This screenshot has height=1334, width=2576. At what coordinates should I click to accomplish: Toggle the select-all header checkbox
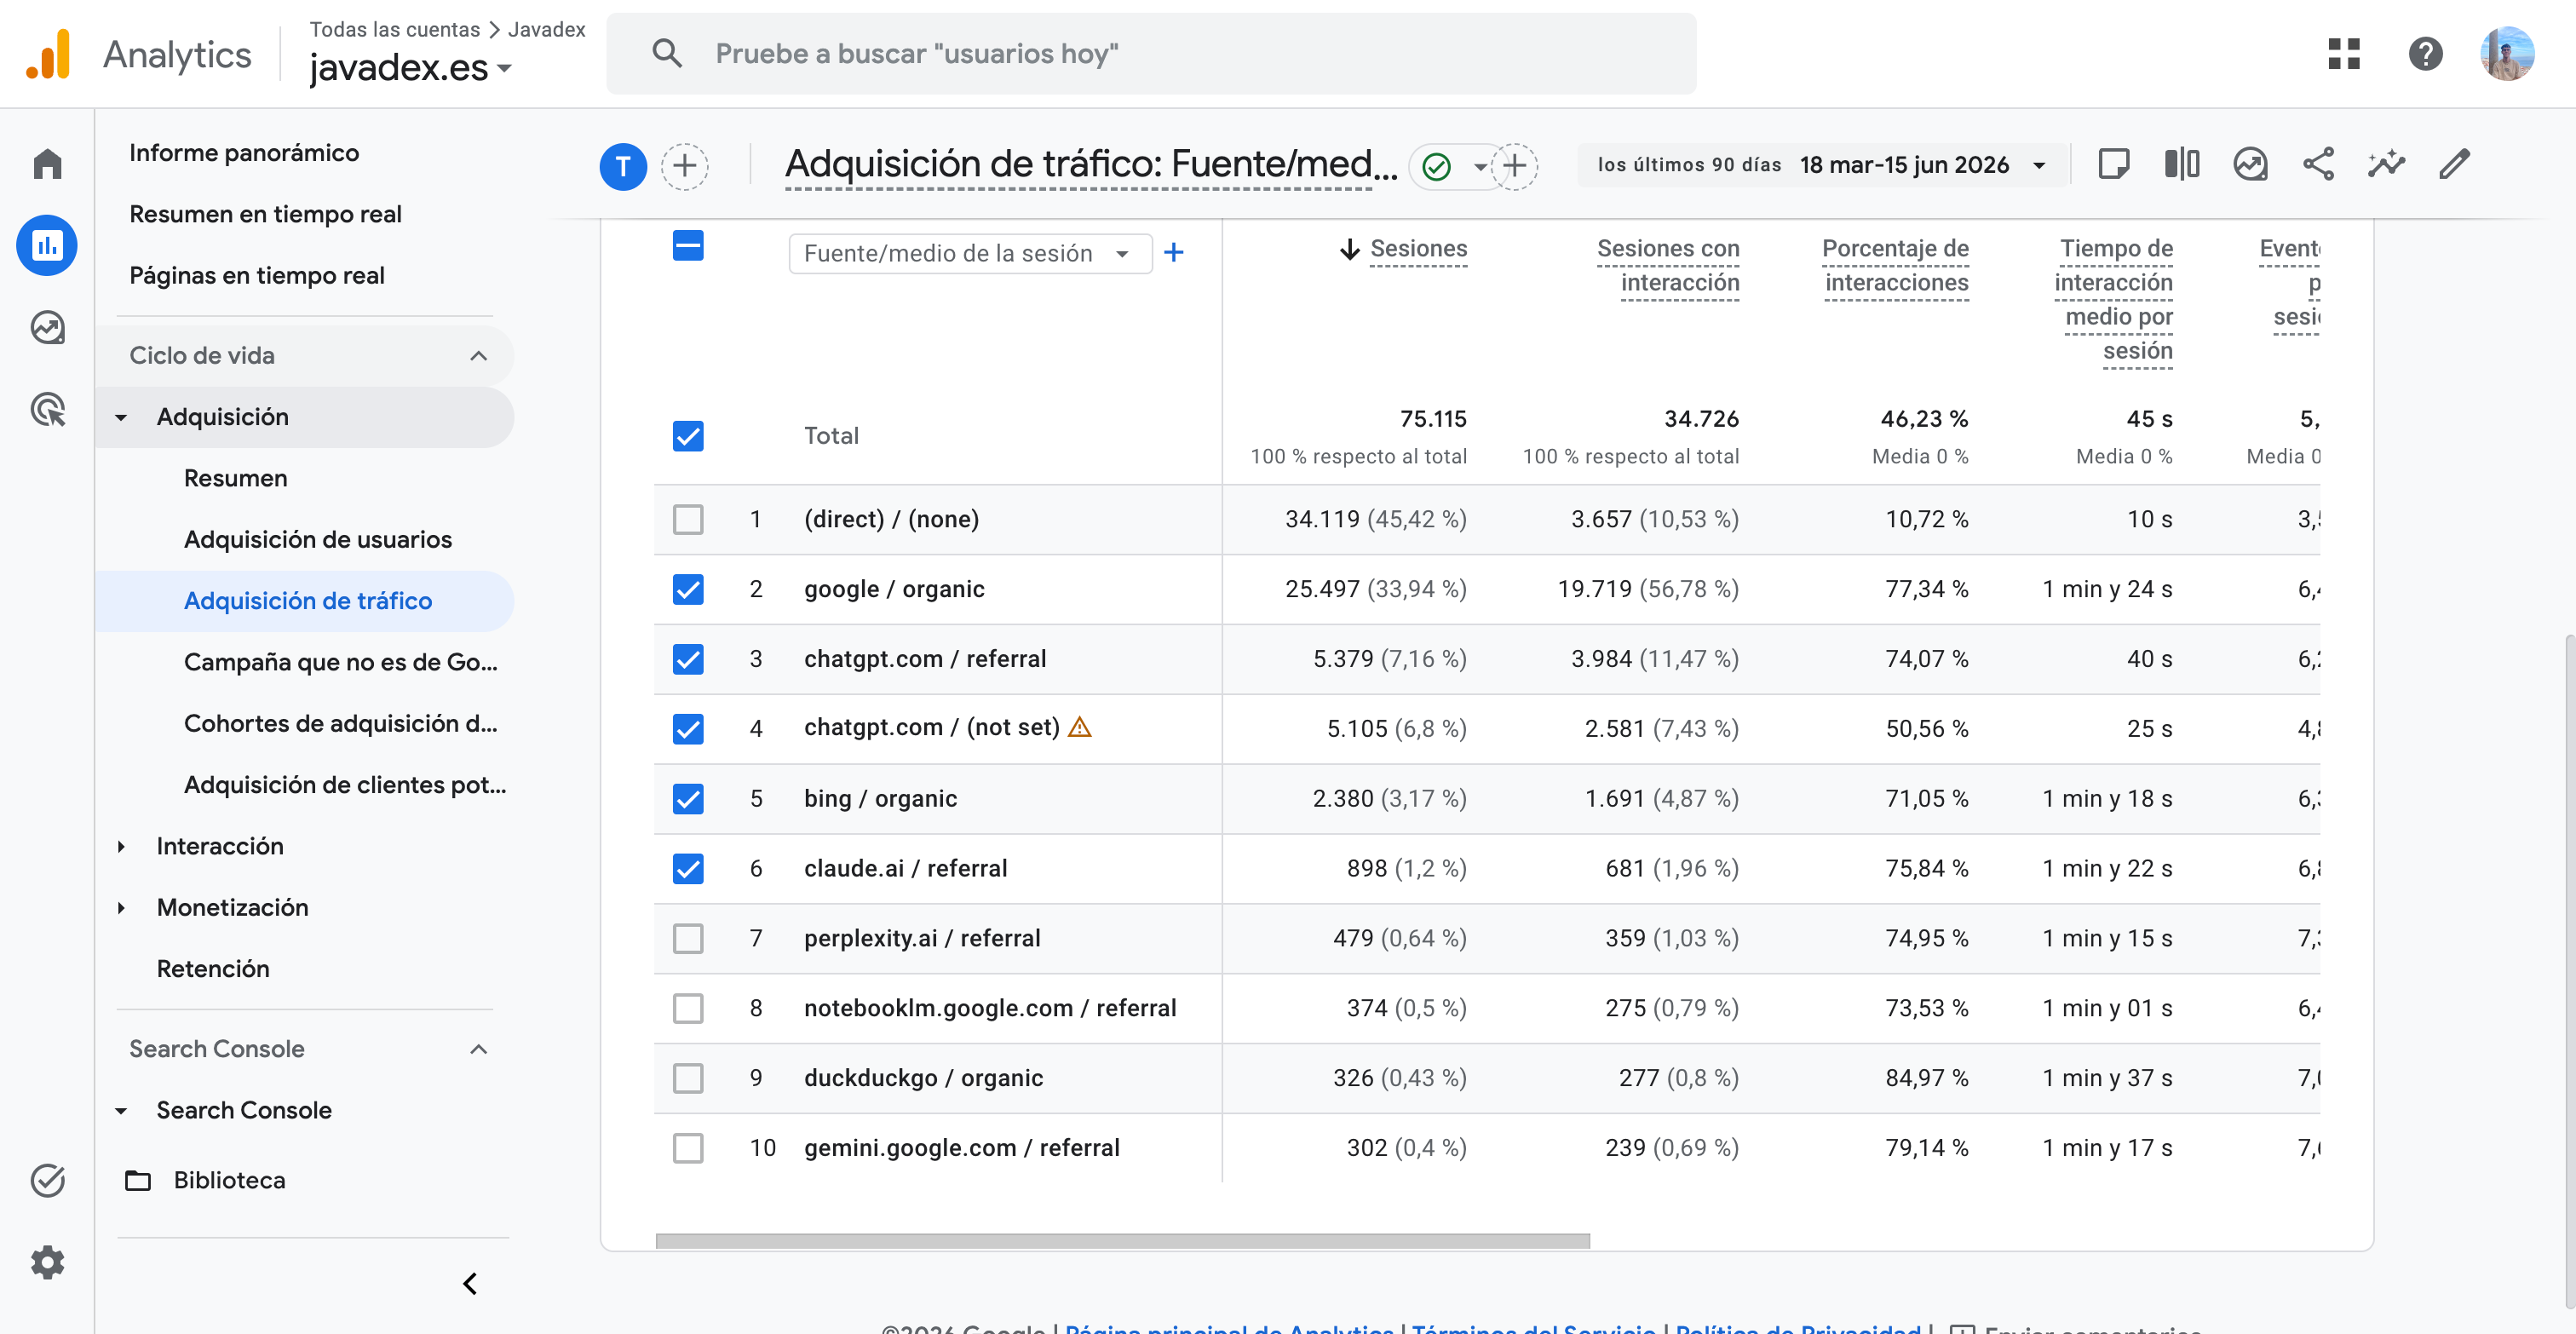(688, 246)
